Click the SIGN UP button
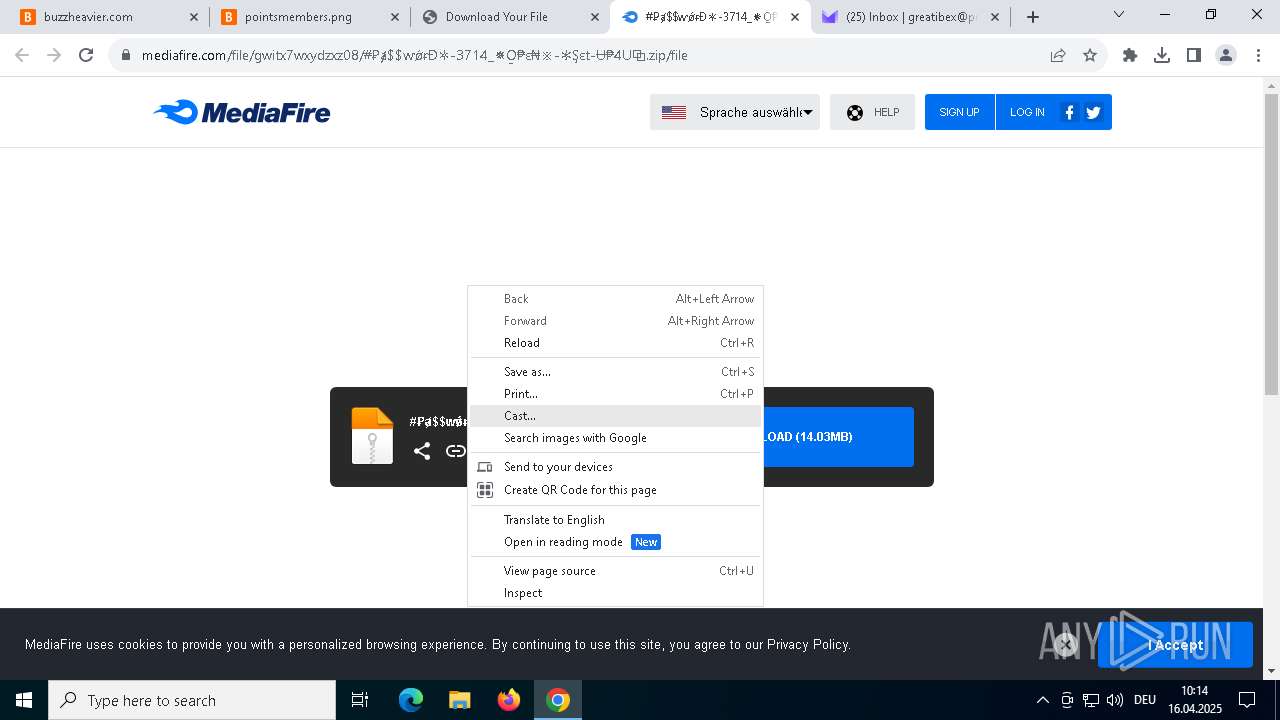This screenshot has height=720, width=1280. click(x=959, y=112)
